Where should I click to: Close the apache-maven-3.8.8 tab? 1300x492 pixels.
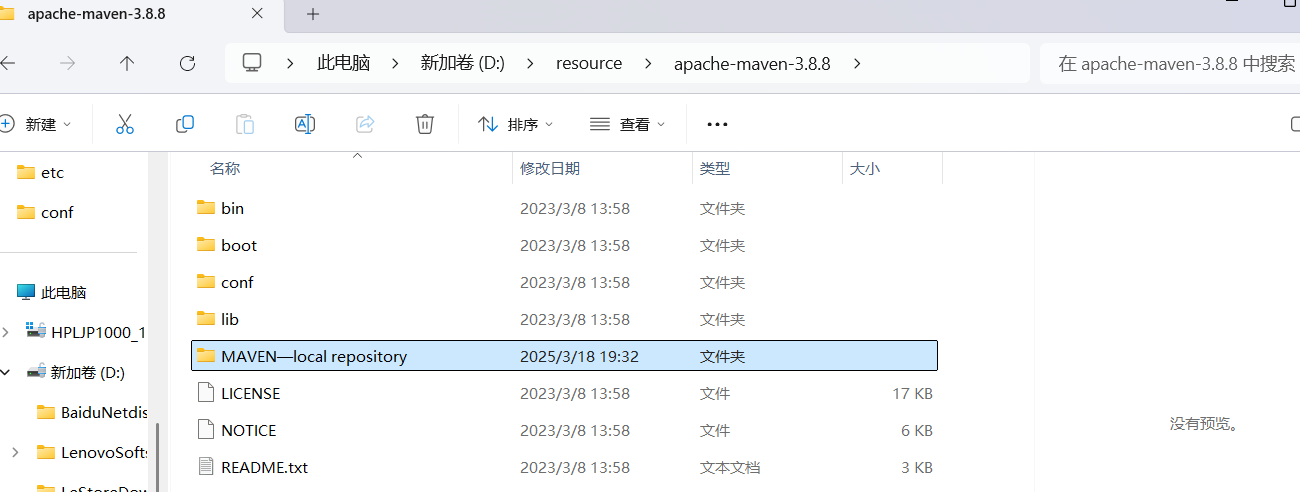click(257, 14)
